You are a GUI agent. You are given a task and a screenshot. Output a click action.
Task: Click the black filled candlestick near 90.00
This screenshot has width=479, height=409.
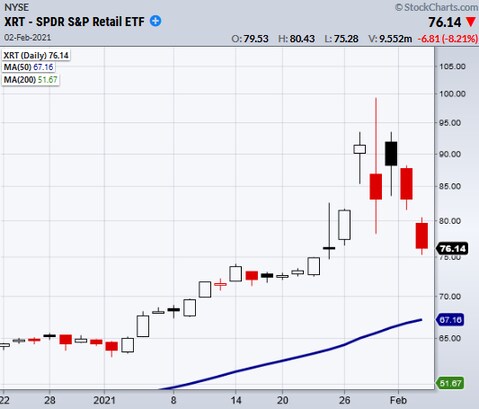(391, 154)
